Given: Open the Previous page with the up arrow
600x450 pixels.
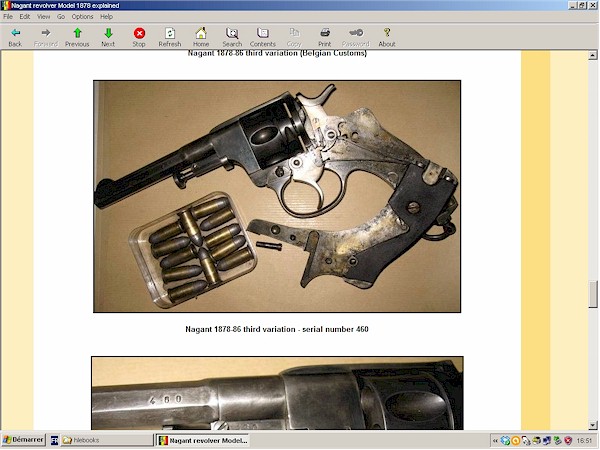Looking at the screenshot, I should click(x=77, y=37).
